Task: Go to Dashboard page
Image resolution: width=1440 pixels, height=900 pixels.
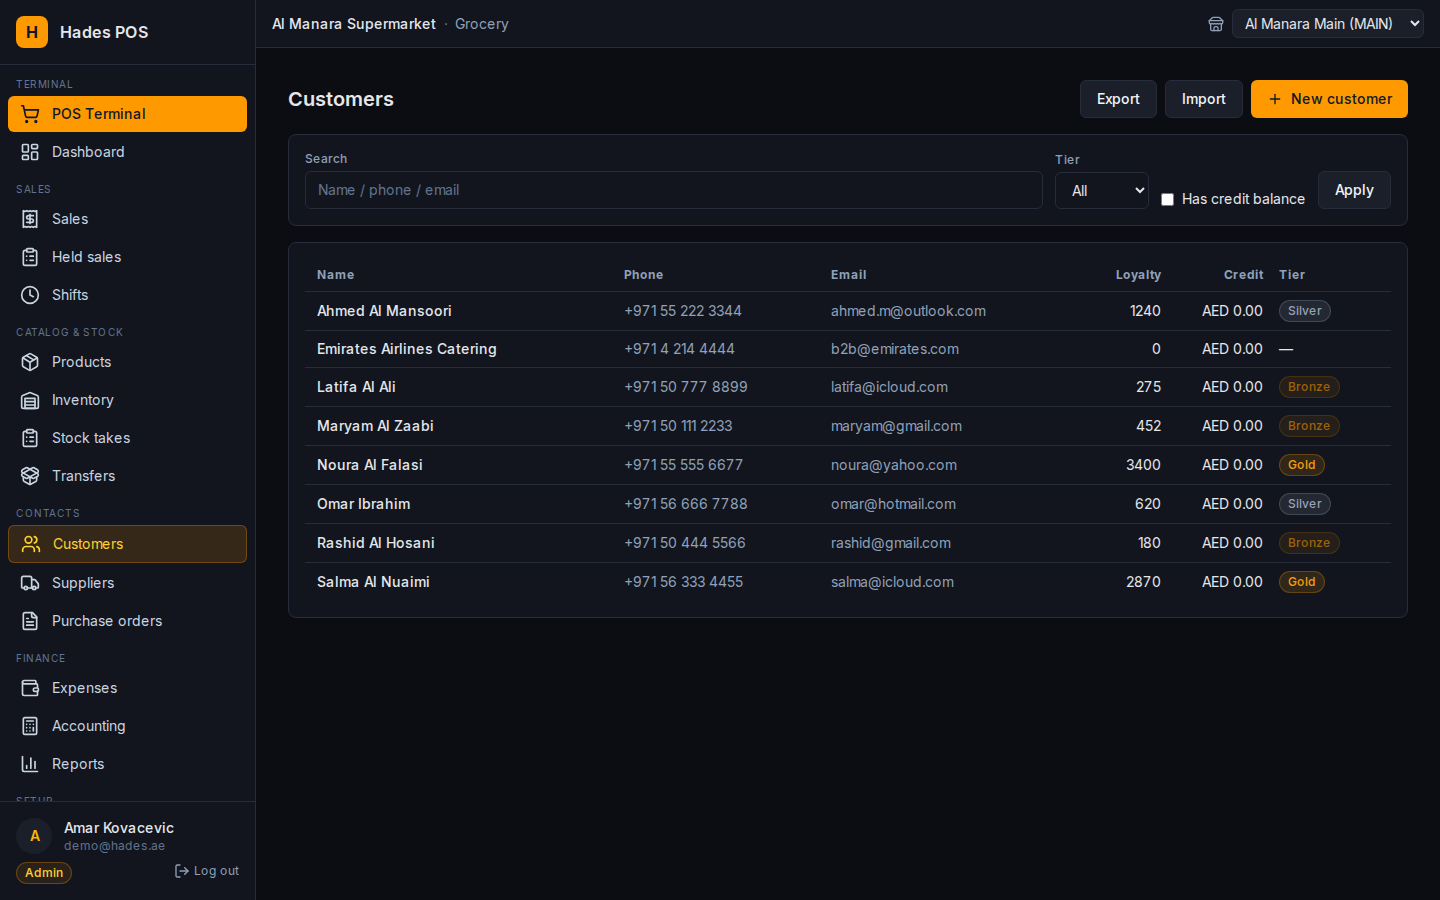Action: pos(127,152)
